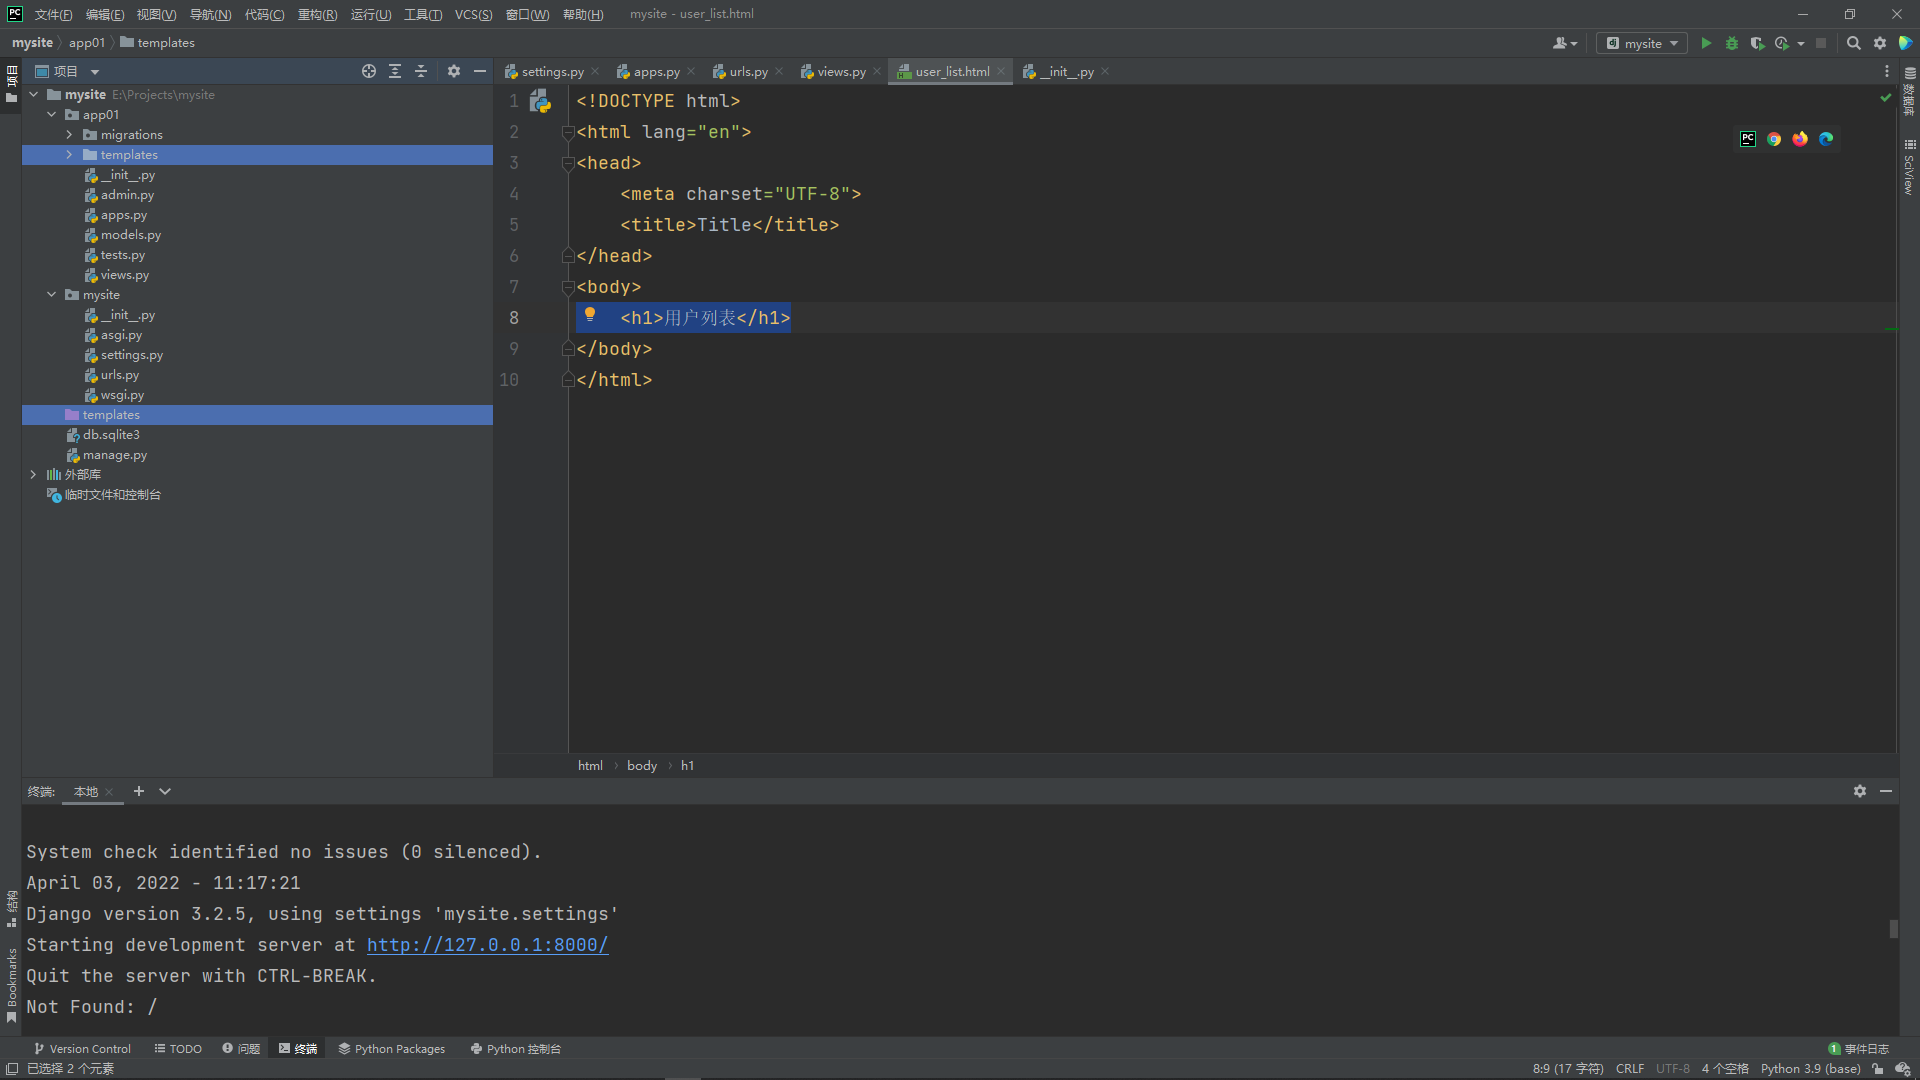Open the mysite run configuration dropdown
Screen dimensions: 1920x1080
[x=1642, y=43]
